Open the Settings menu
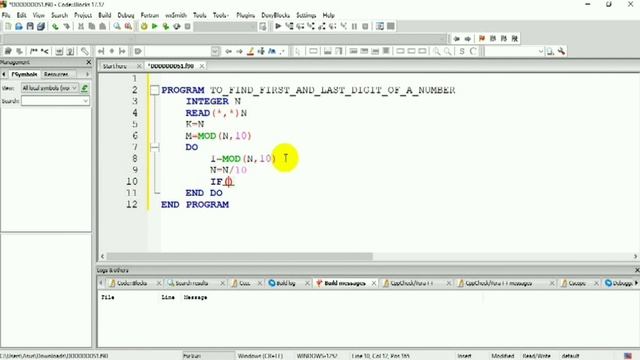The image size is (640, 360). [x=306, y=15]
